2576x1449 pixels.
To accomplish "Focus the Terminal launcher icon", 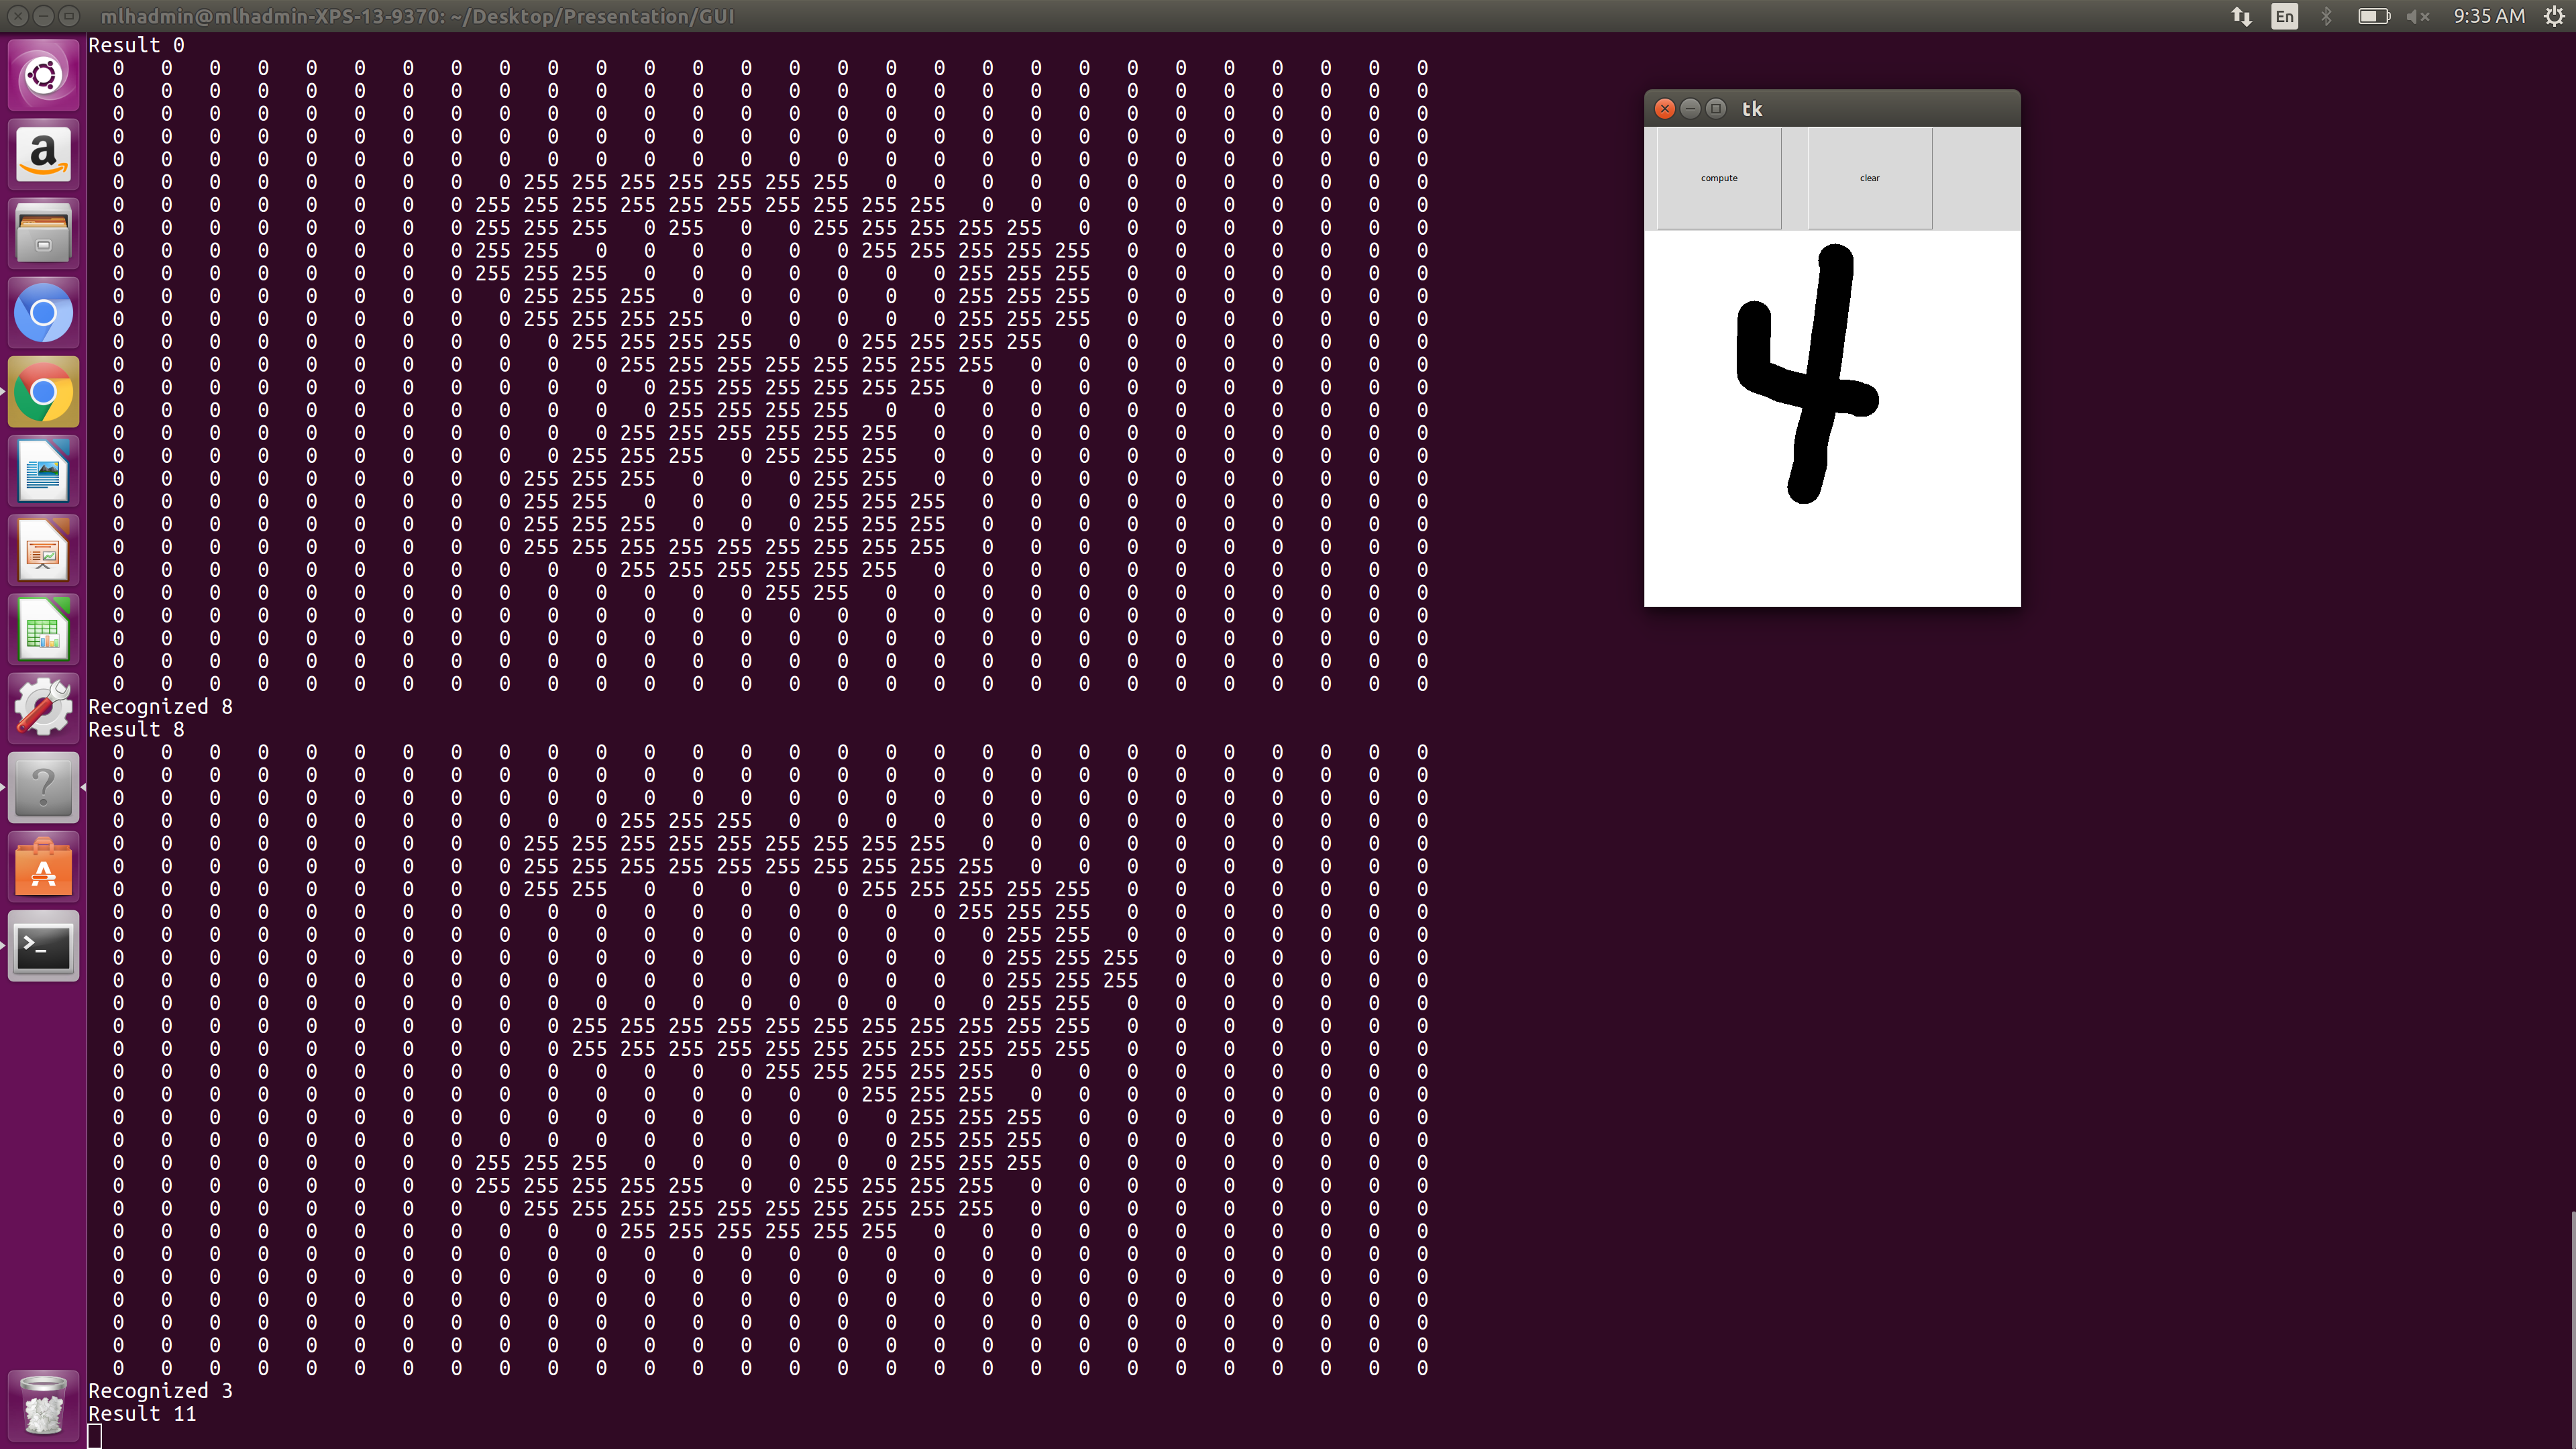I will click(43, 946).
